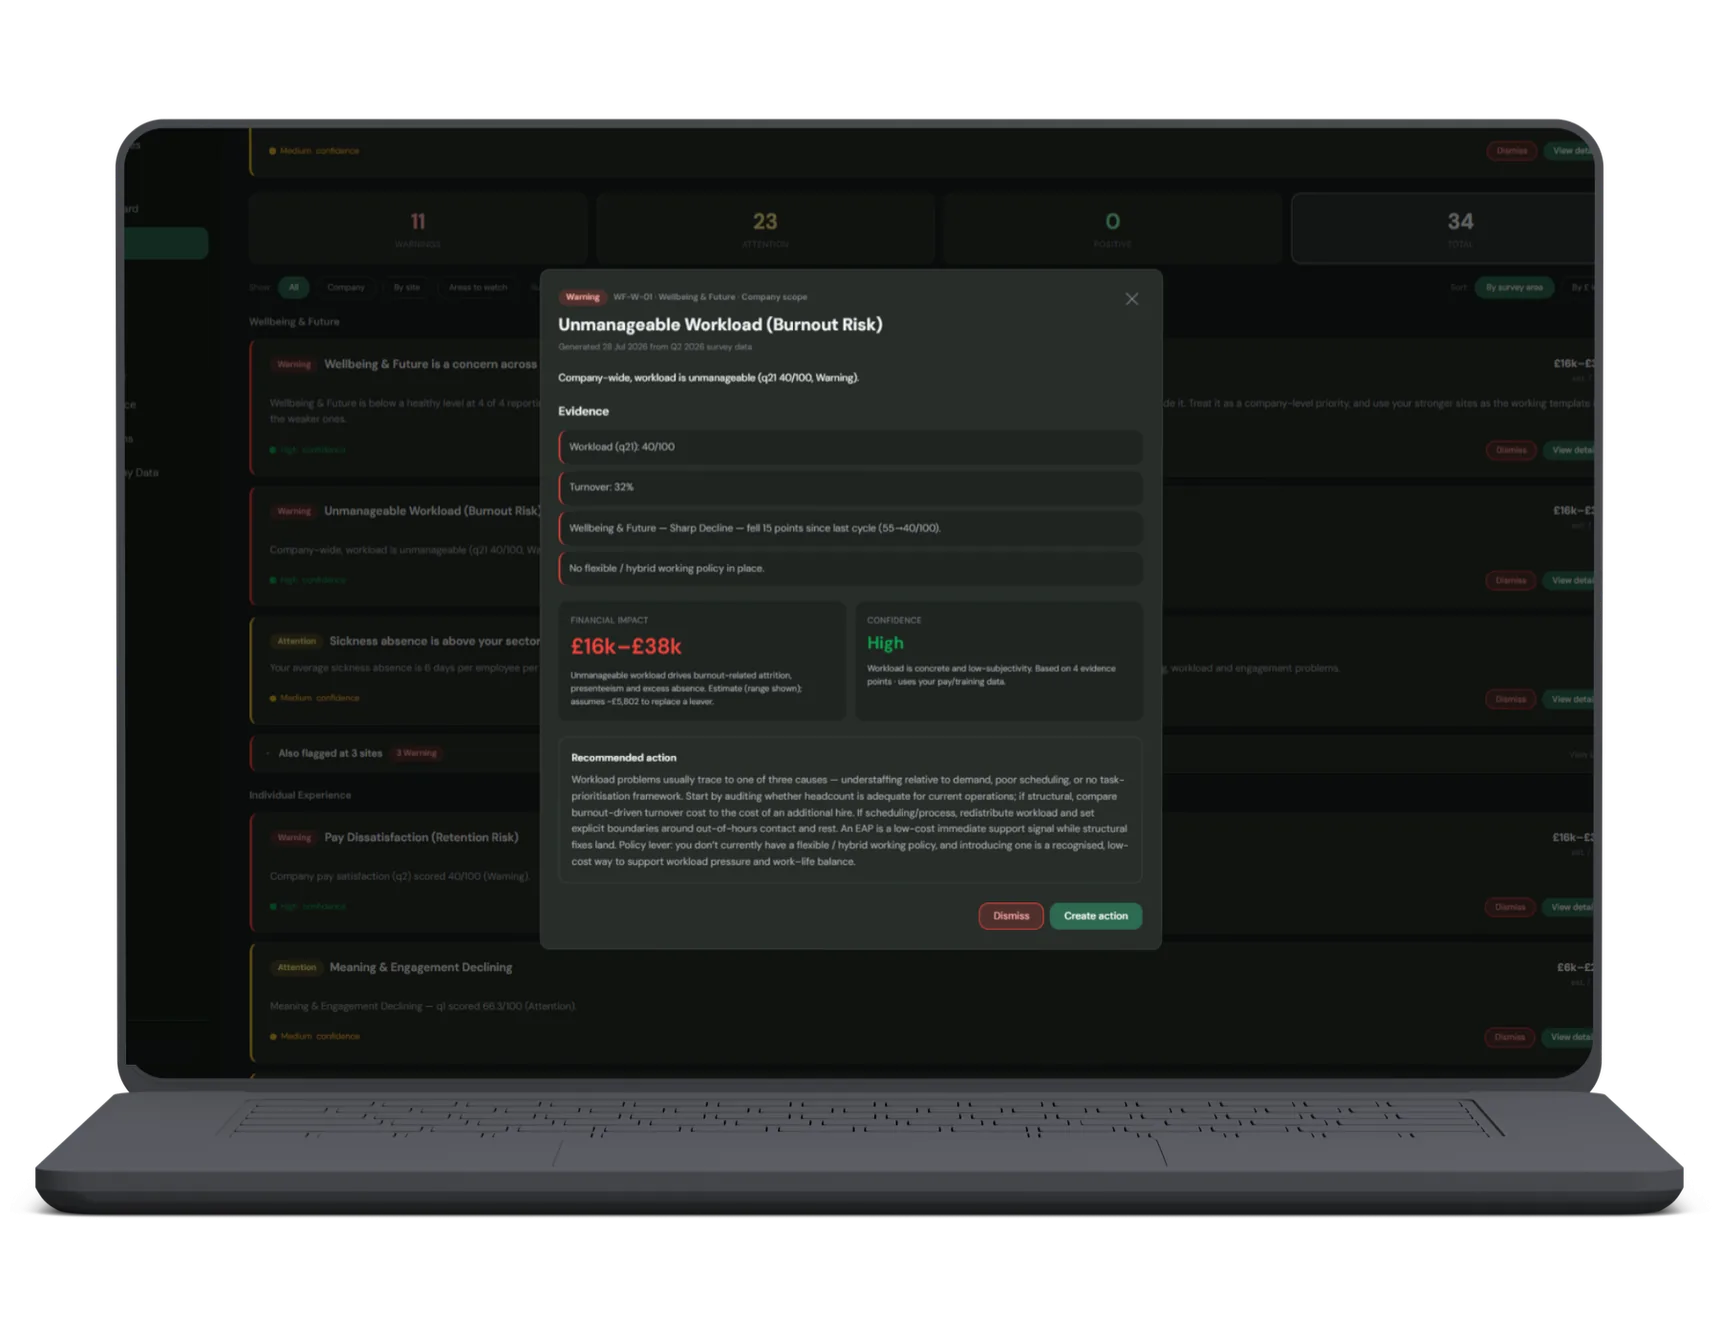Click Create action in the dialog
The height and width of the screenshot is (1338, 1720).
[1095, 916]
